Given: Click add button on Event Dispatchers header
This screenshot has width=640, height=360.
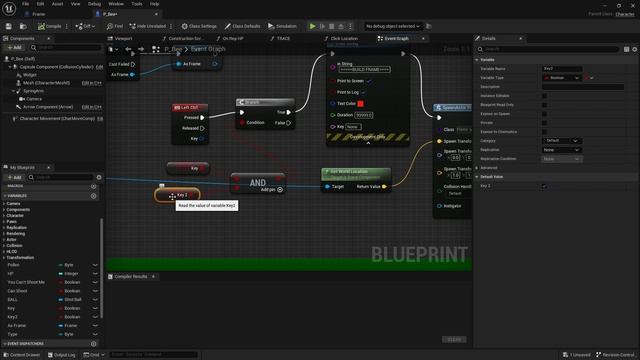Looking at the screenshot, I should (93, 344).
